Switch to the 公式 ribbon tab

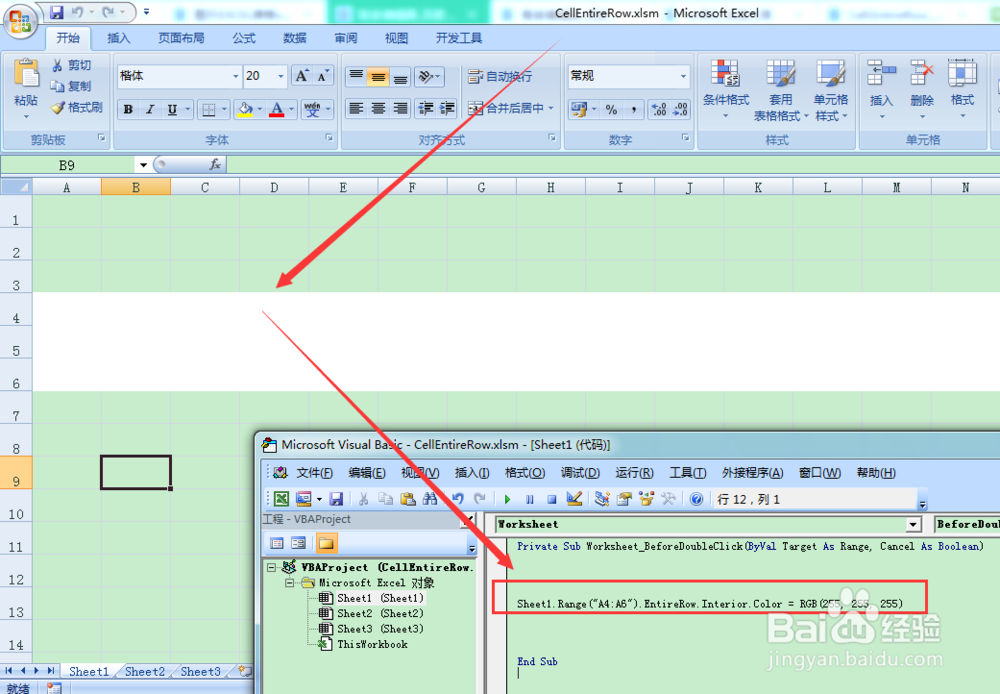click(x=244, y=38)
